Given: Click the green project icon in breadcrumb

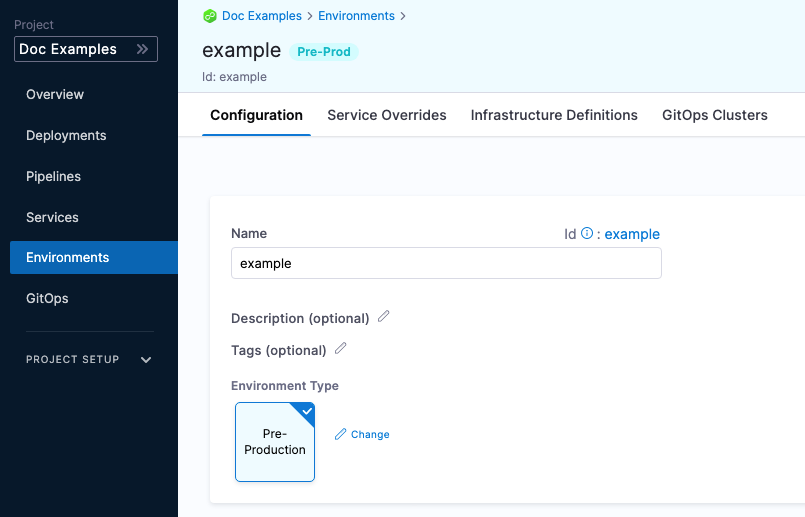Looking at the screenshot, I should tap(210, 16).
